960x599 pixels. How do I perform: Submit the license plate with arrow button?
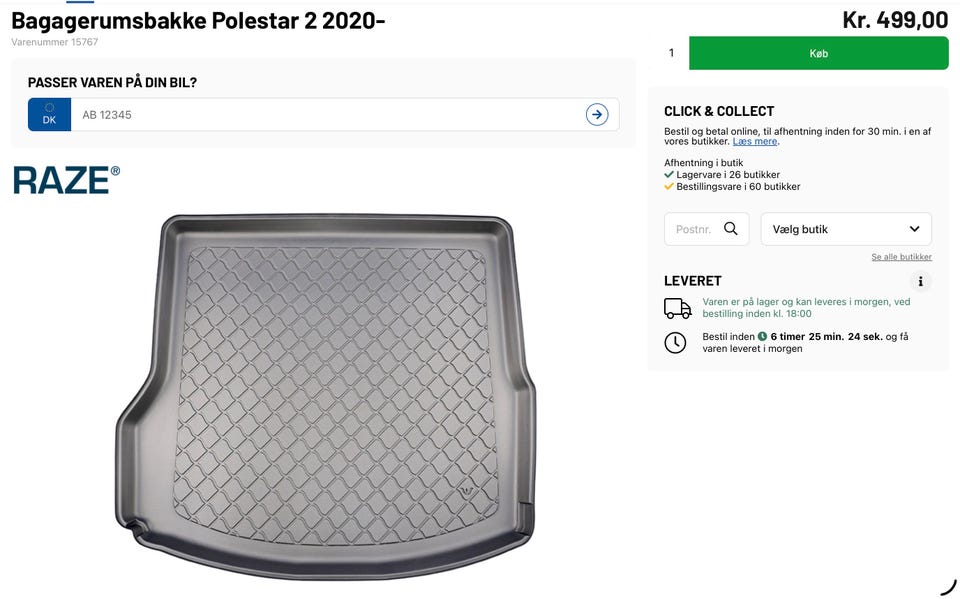[597, 115]
